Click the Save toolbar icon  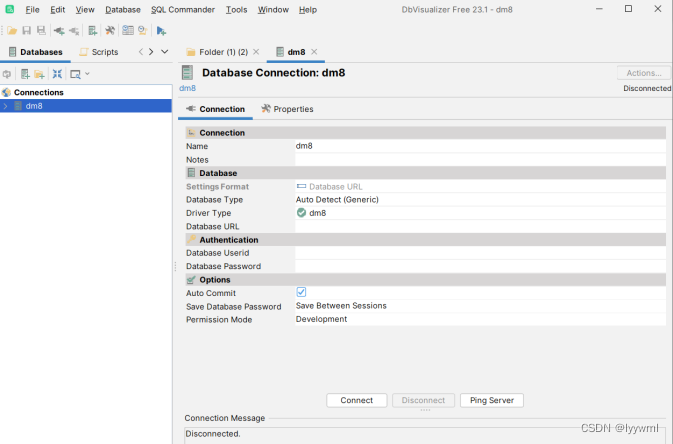(x=27, y=30)
